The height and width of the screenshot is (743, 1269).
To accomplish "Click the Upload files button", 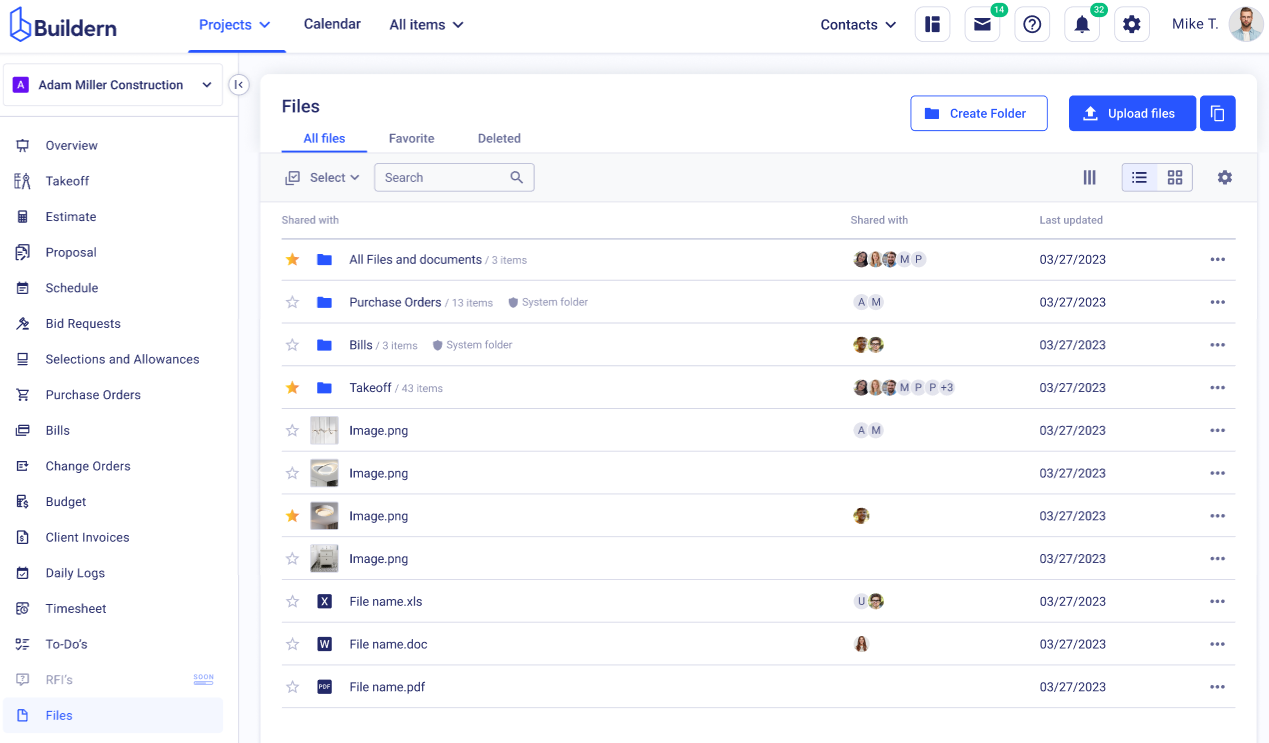I will pos(1131,114).
